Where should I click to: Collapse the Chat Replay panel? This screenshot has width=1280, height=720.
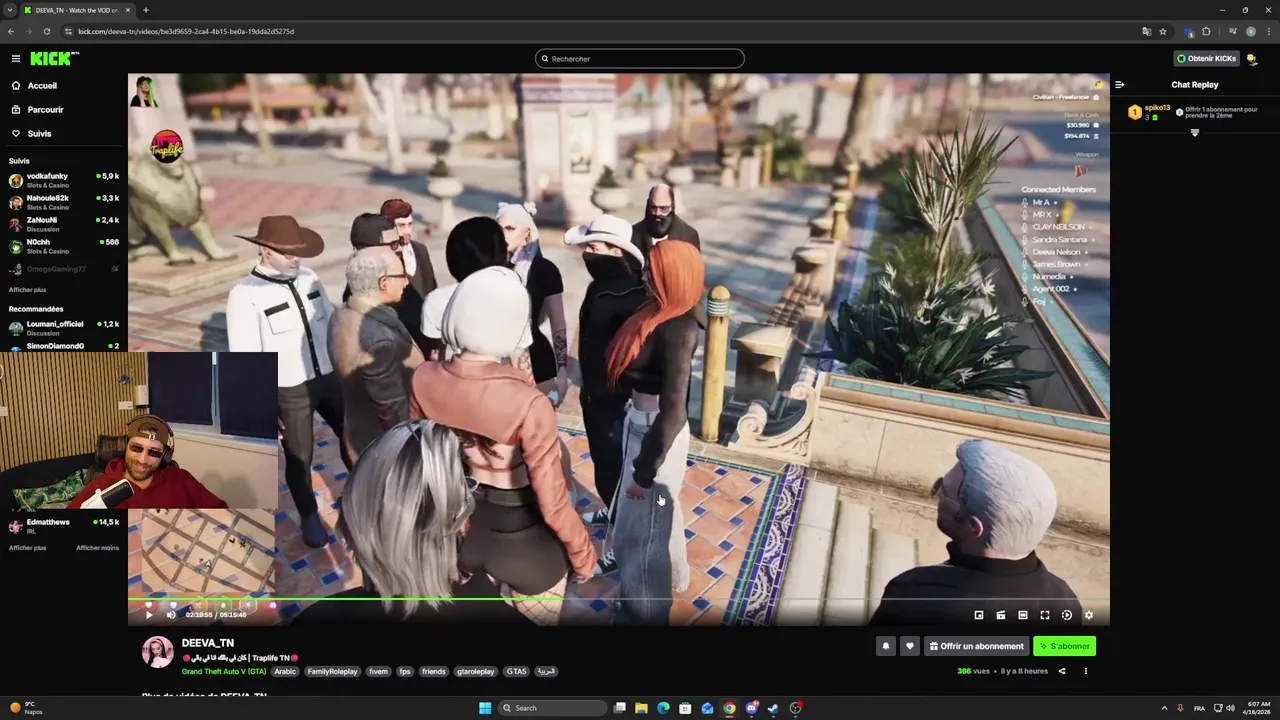[1120, 85]
